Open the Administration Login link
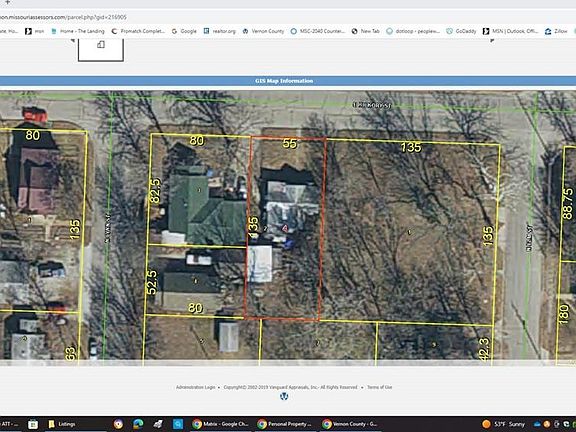The height and width of the screenshot is (432, 576). pos(195,387)
